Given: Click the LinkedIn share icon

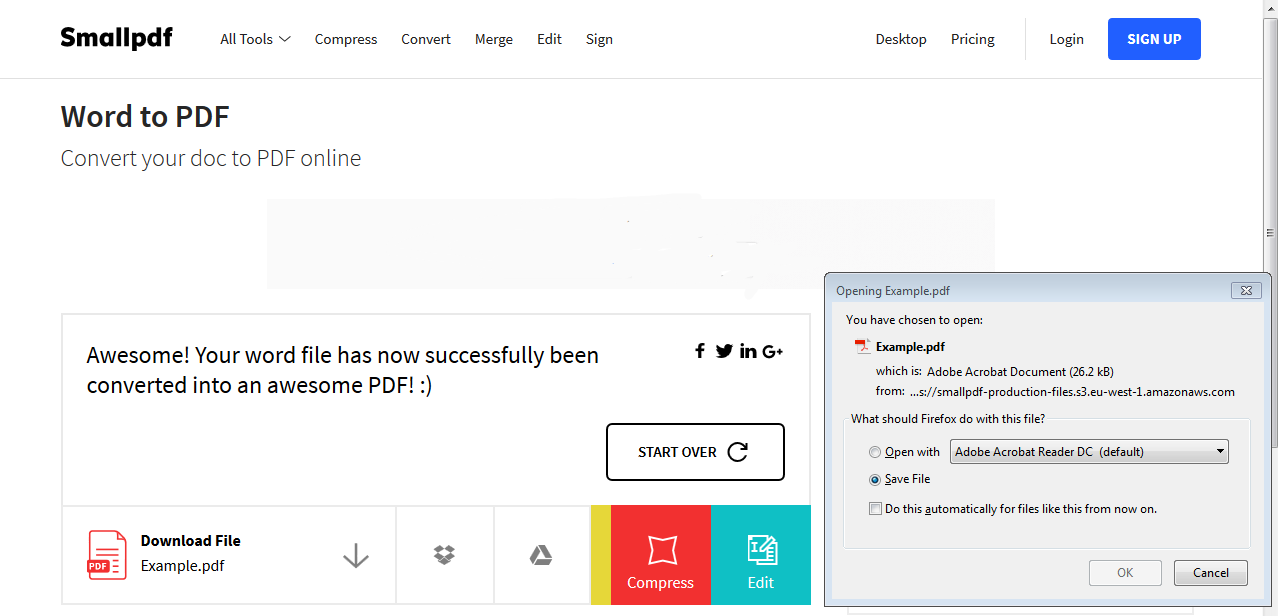Looking at the screenshot, I should pos(748,351).
